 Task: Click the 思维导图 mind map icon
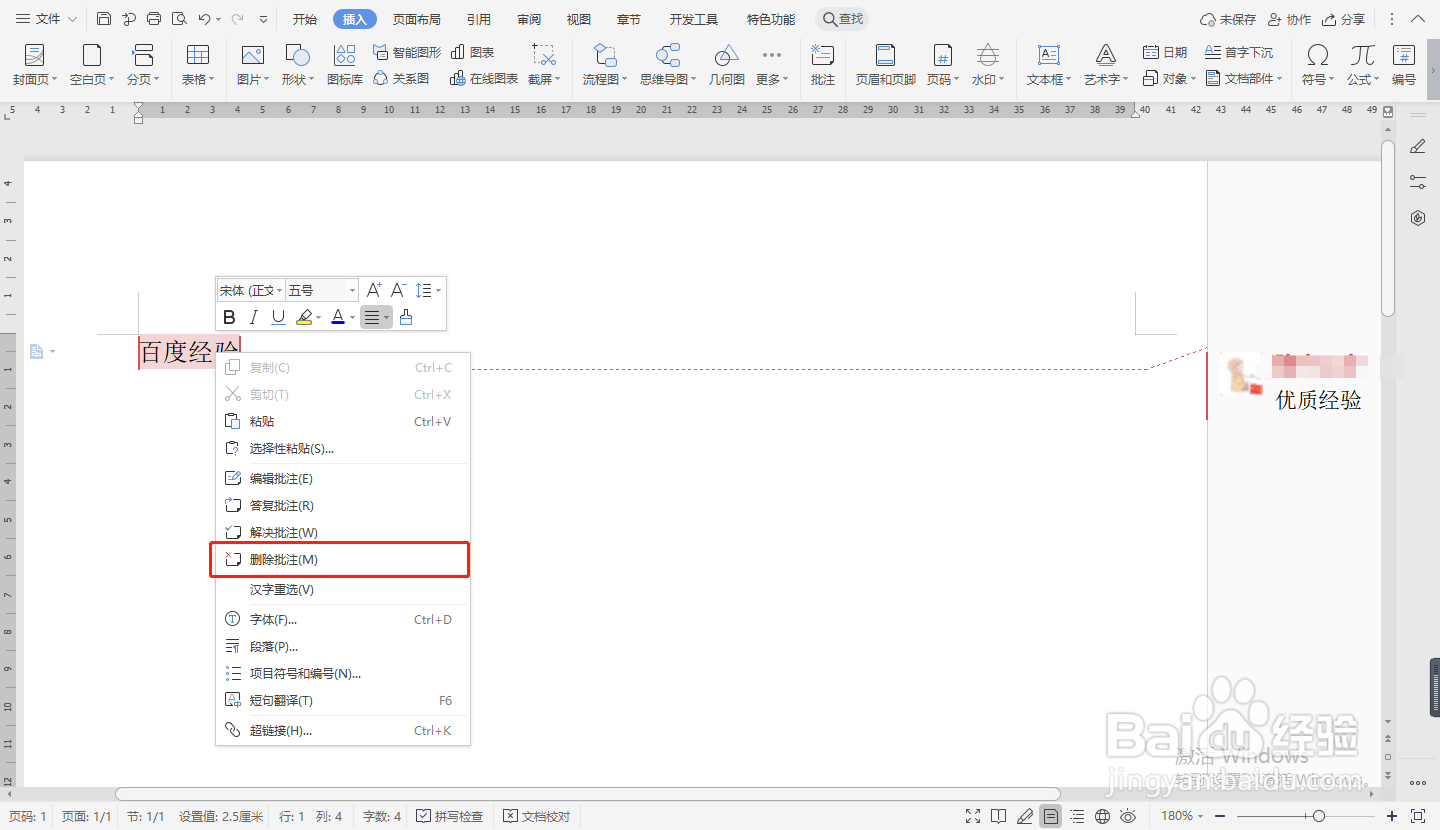667,65
